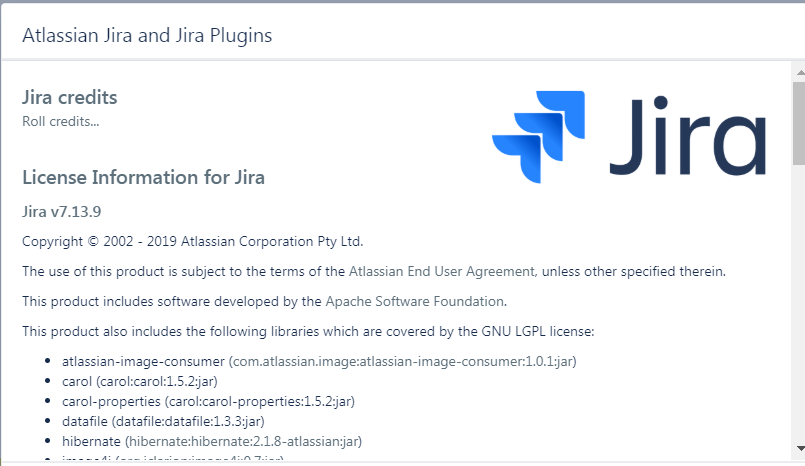This screenshot has height=466, width=805.
Task: Select the hibernate library entry
Action: click(x=212, y=441)
